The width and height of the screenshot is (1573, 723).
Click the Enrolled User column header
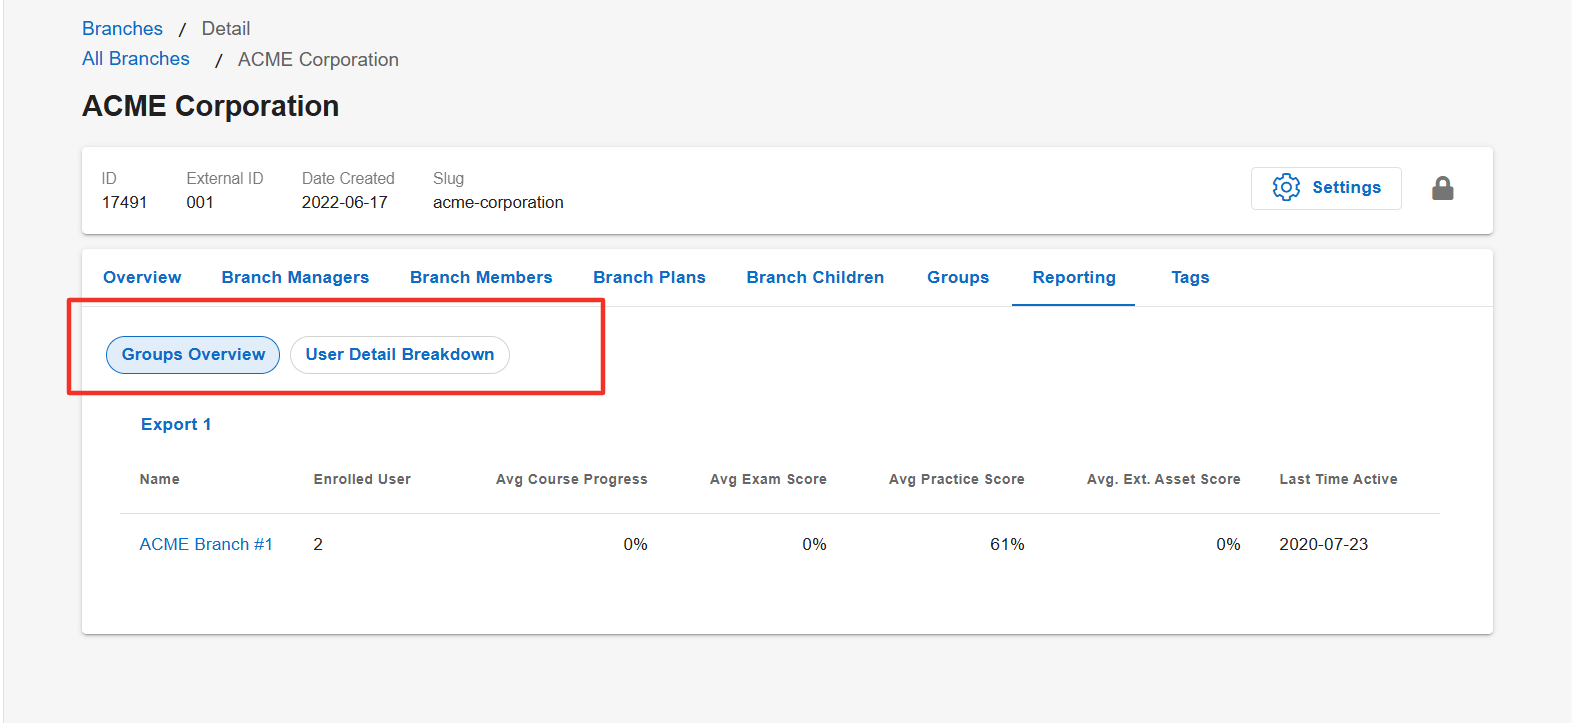pos(362,479)
